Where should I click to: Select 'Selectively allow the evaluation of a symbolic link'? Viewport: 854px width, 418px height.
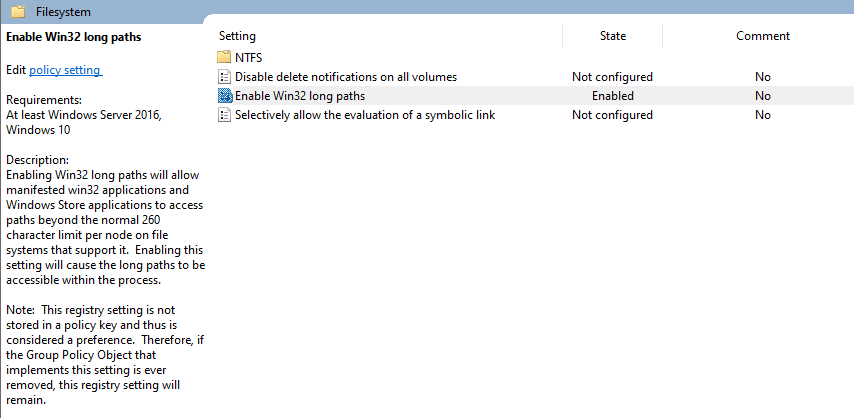pos(365,115)
